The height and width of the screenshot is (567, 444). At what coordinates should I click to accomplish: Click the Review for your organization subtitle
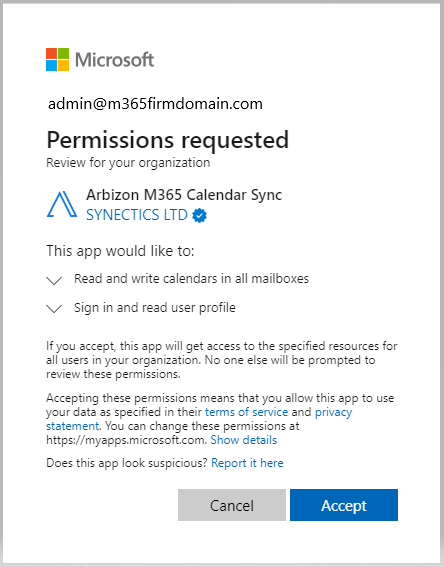tap(128, 163)
